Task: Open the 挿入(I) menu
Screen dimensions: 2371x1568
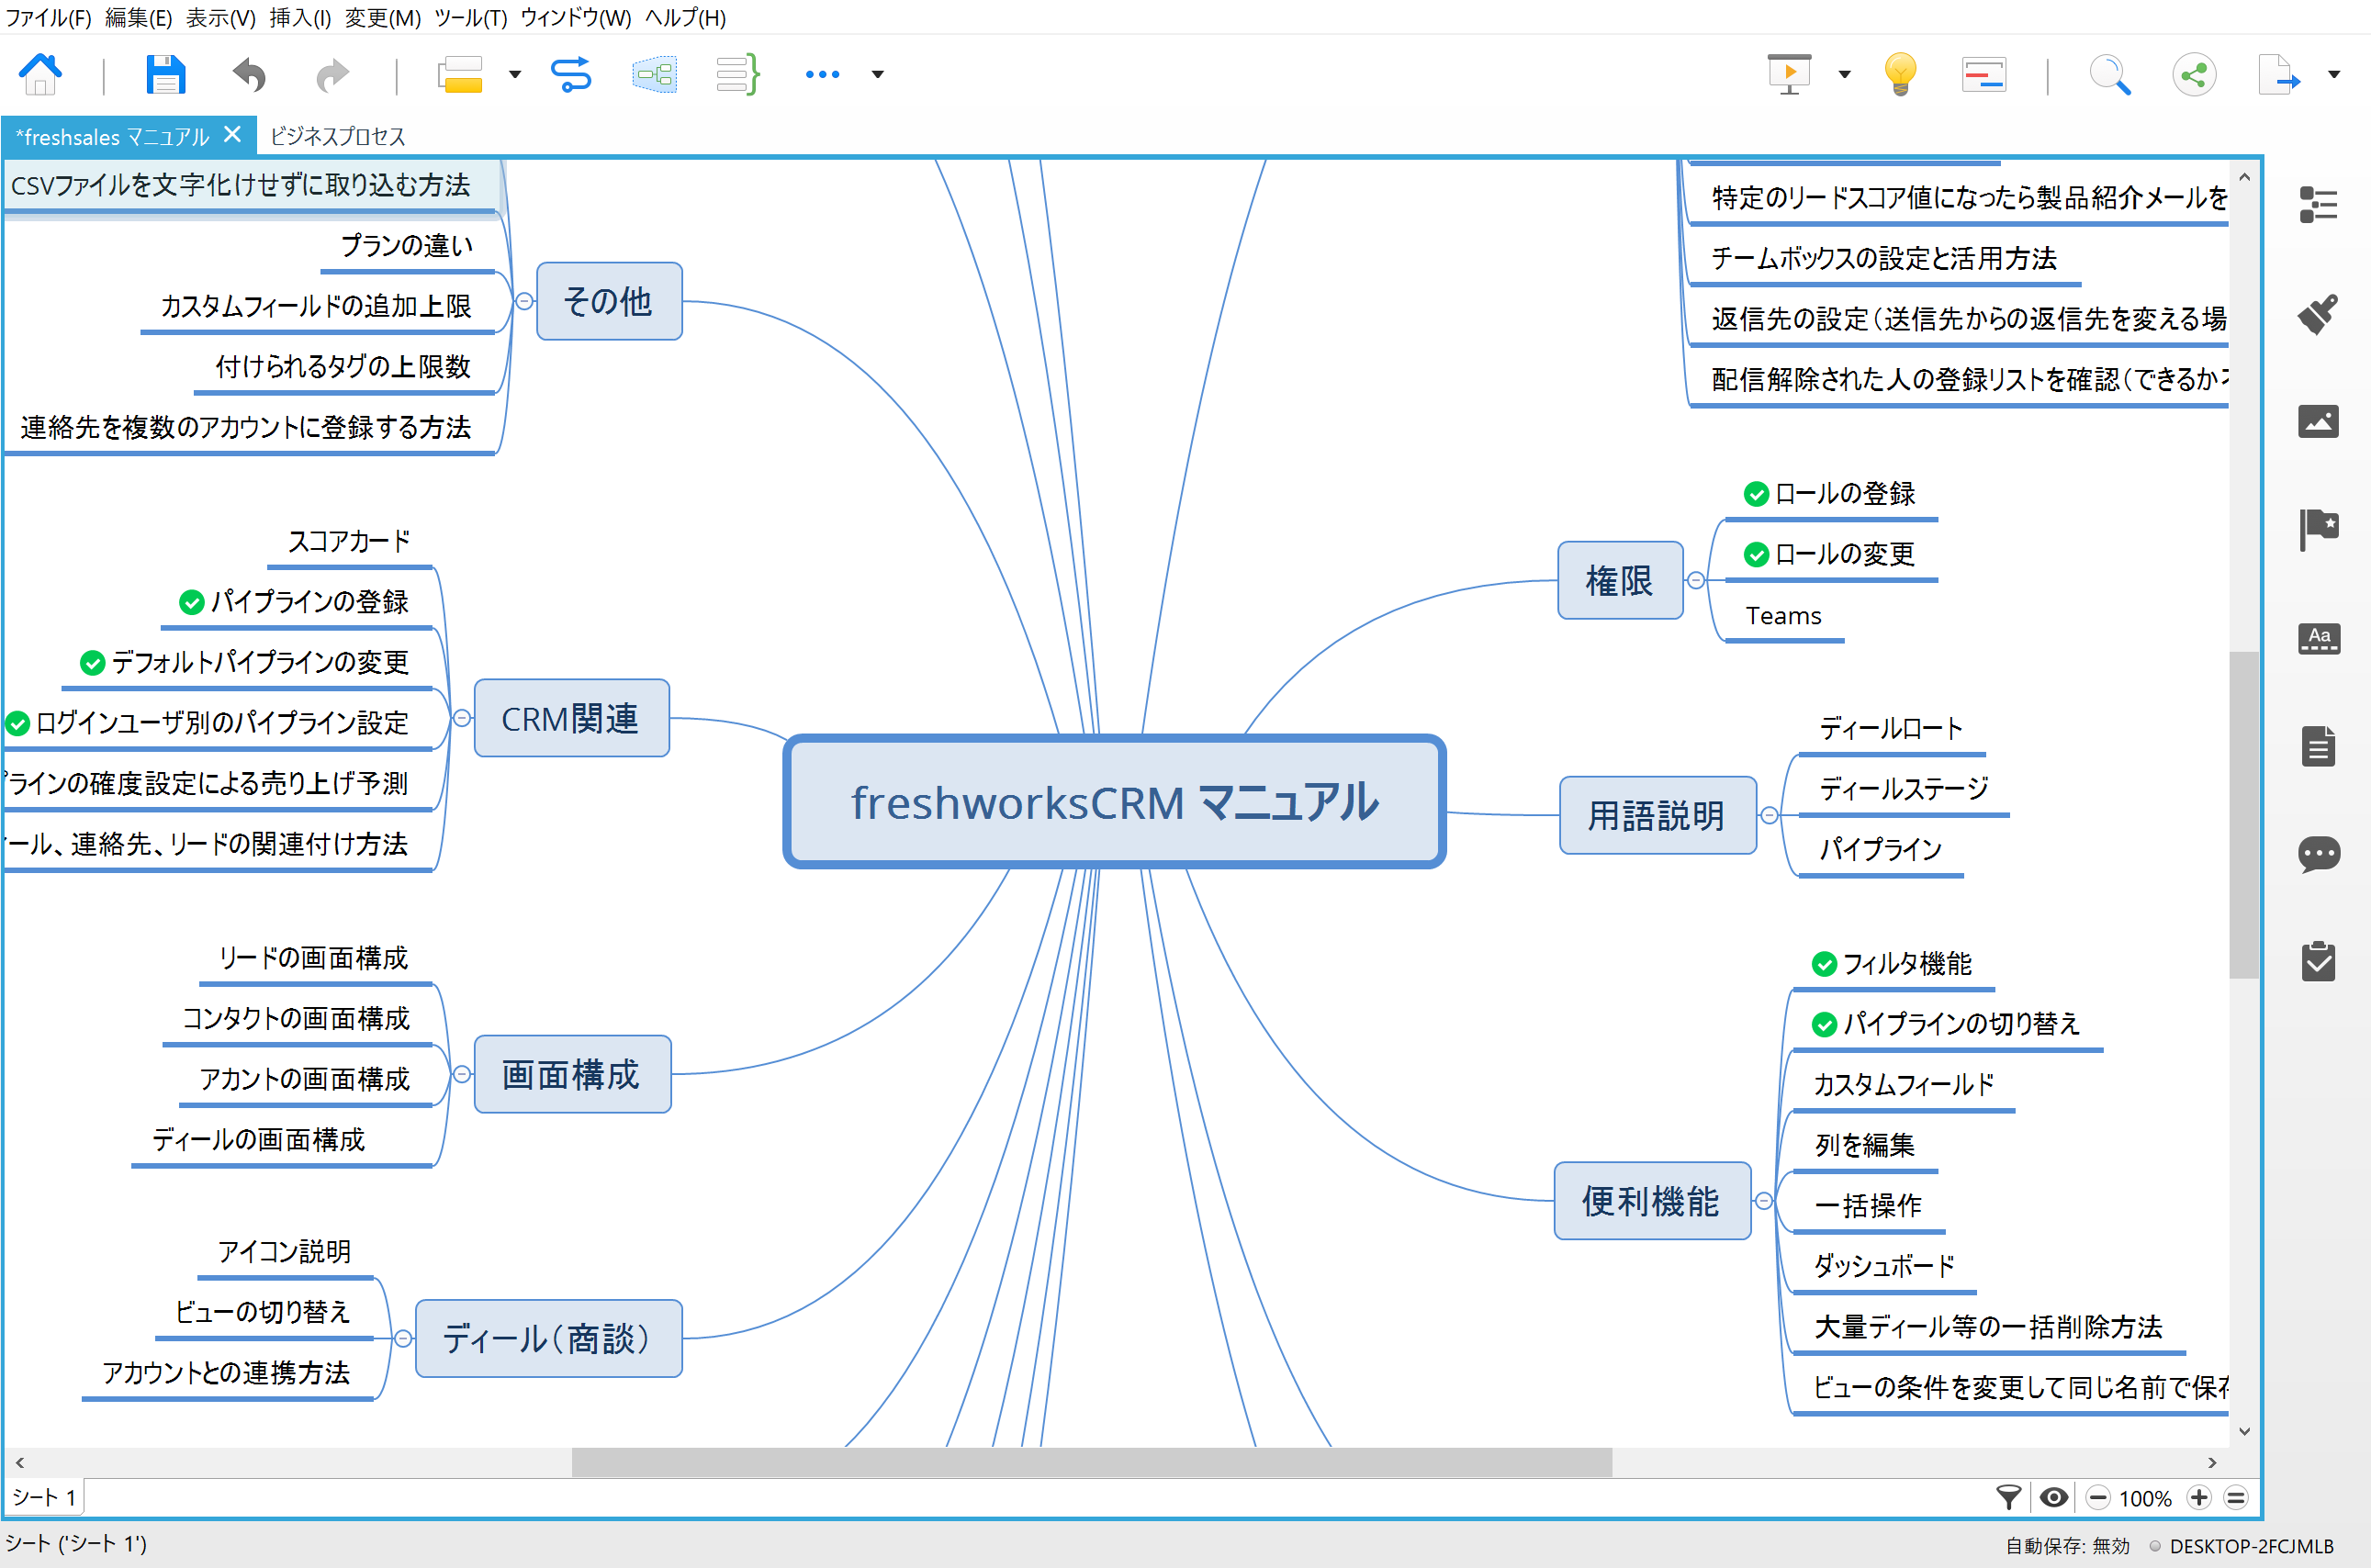Action: [x=300, y=17]
